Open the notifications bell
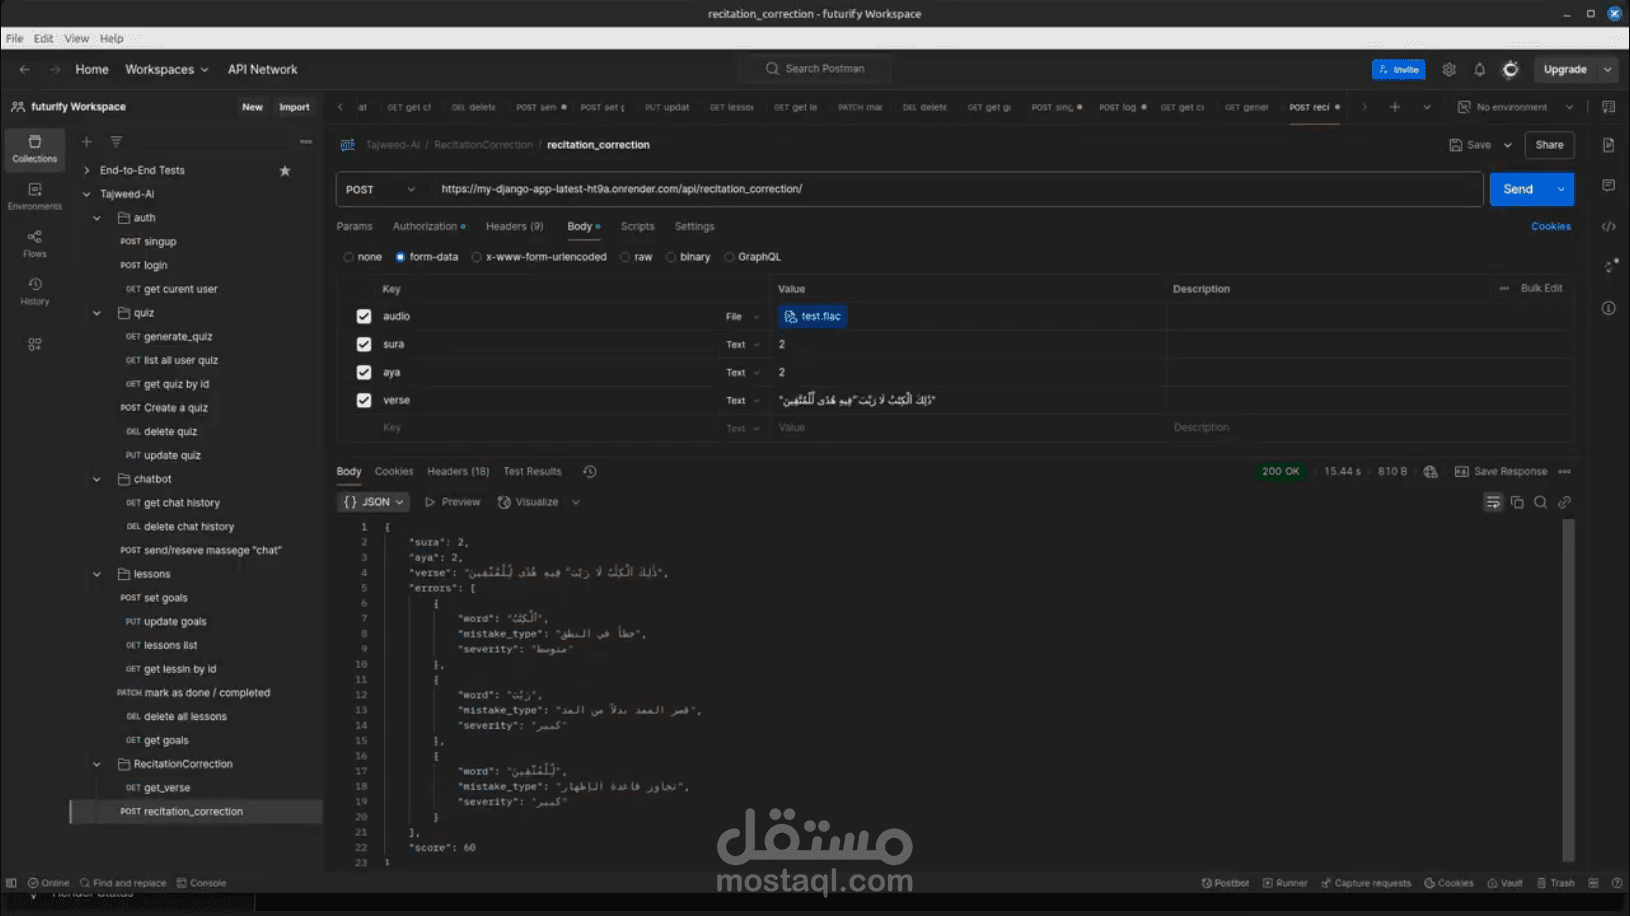The height and width of the screenshot is (916, 1630). coord(1480,69)
